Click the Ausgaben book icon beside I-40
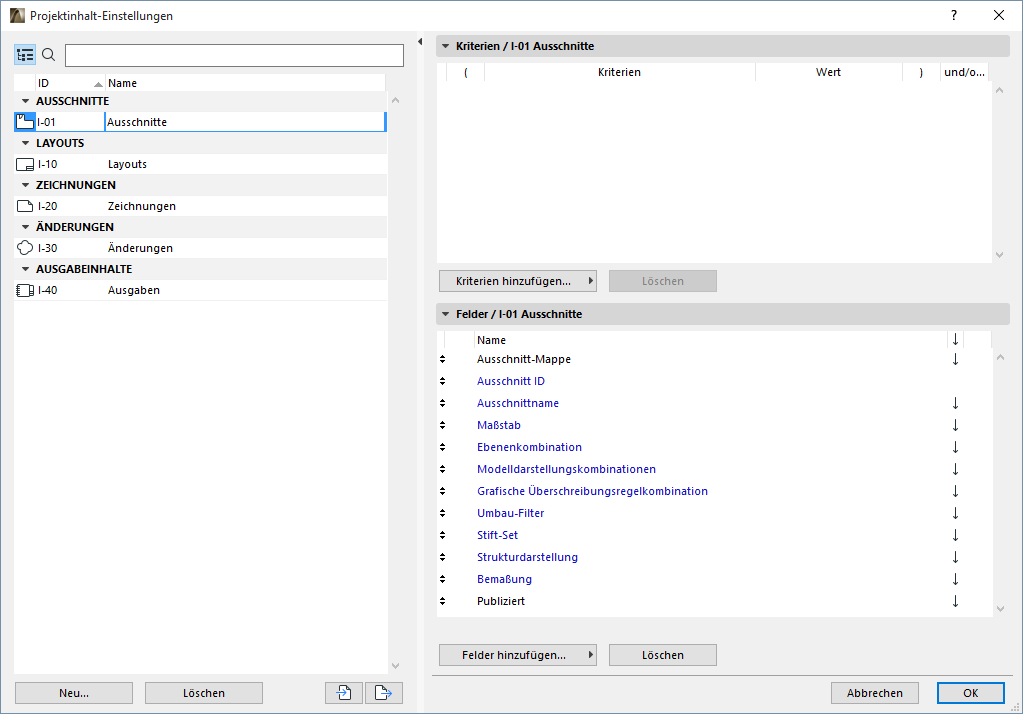The height and width of the screenshot is (714, 1023). tap(24, 289)
